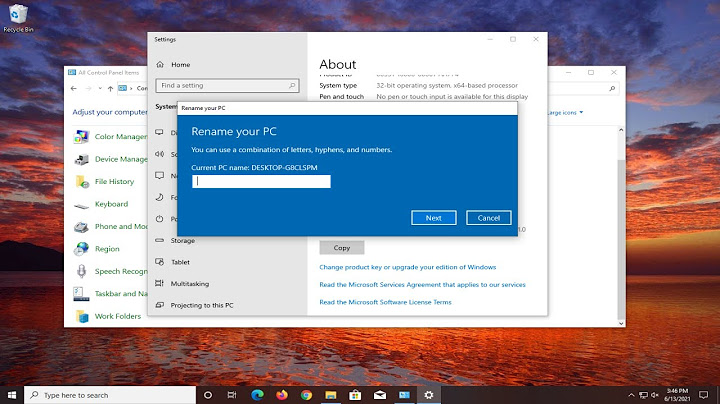Select Multitasking in Settings sidebar
Screen dimensions: 720x404
[190, 284]
